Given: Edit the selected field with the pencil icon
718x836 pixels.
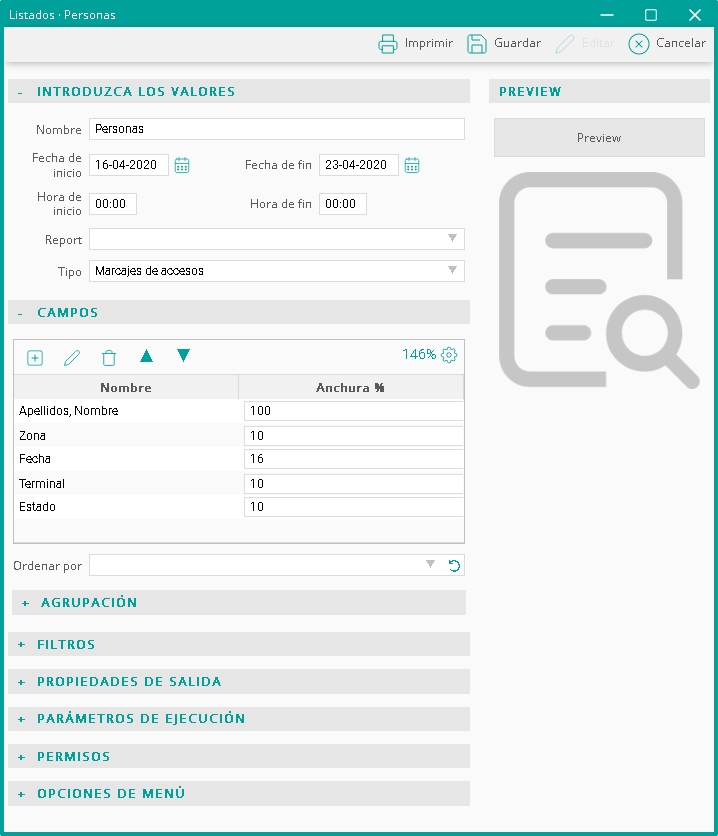Looking at the screenshot, I should pyautogui.click(x=72, y=358).
